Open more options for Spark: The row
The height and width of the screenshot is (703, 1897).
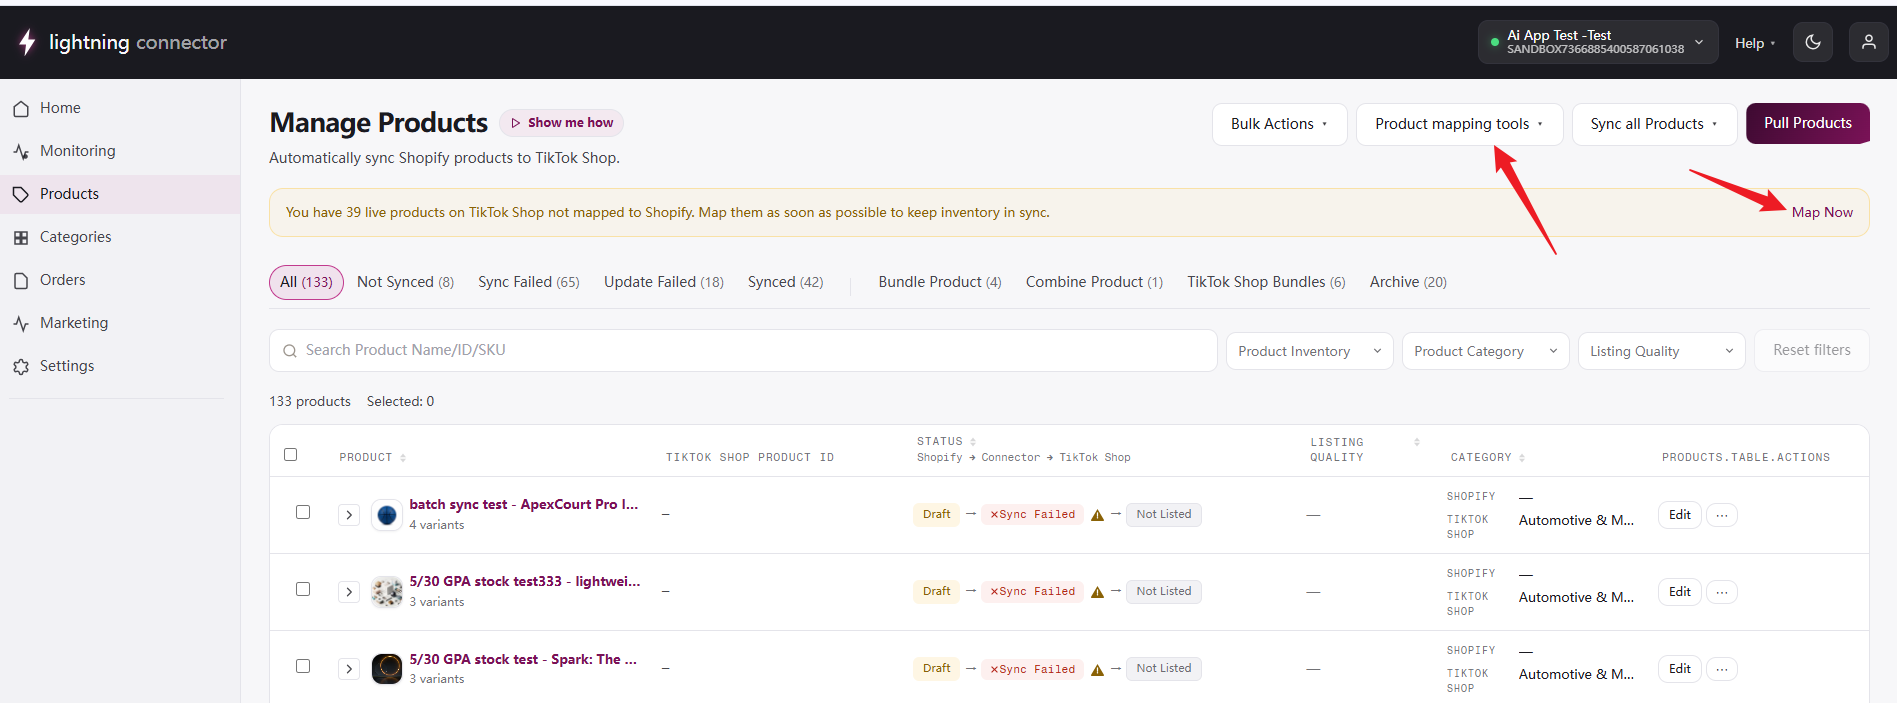coord(1722,670)
